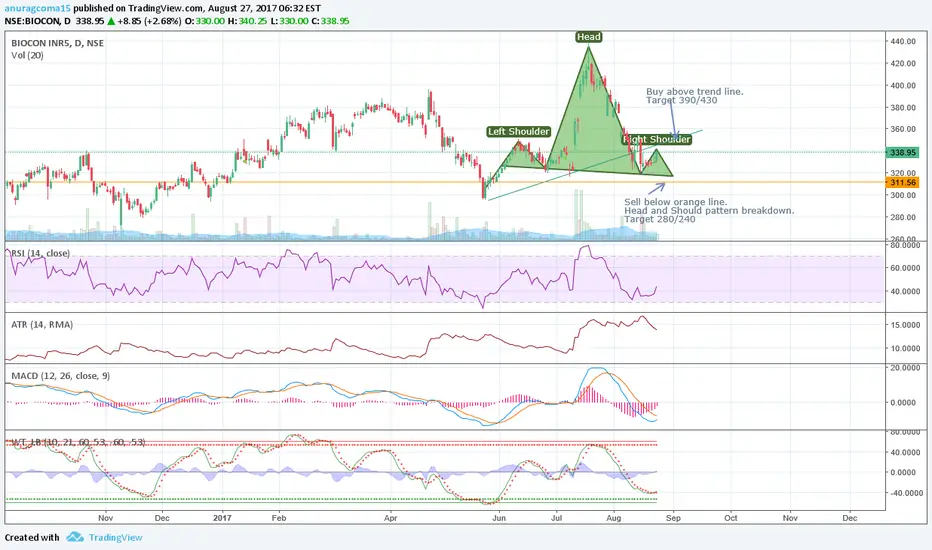
Task: Click the NSE:BIOCON, D symbol header
Action: (x=37, y=21)
